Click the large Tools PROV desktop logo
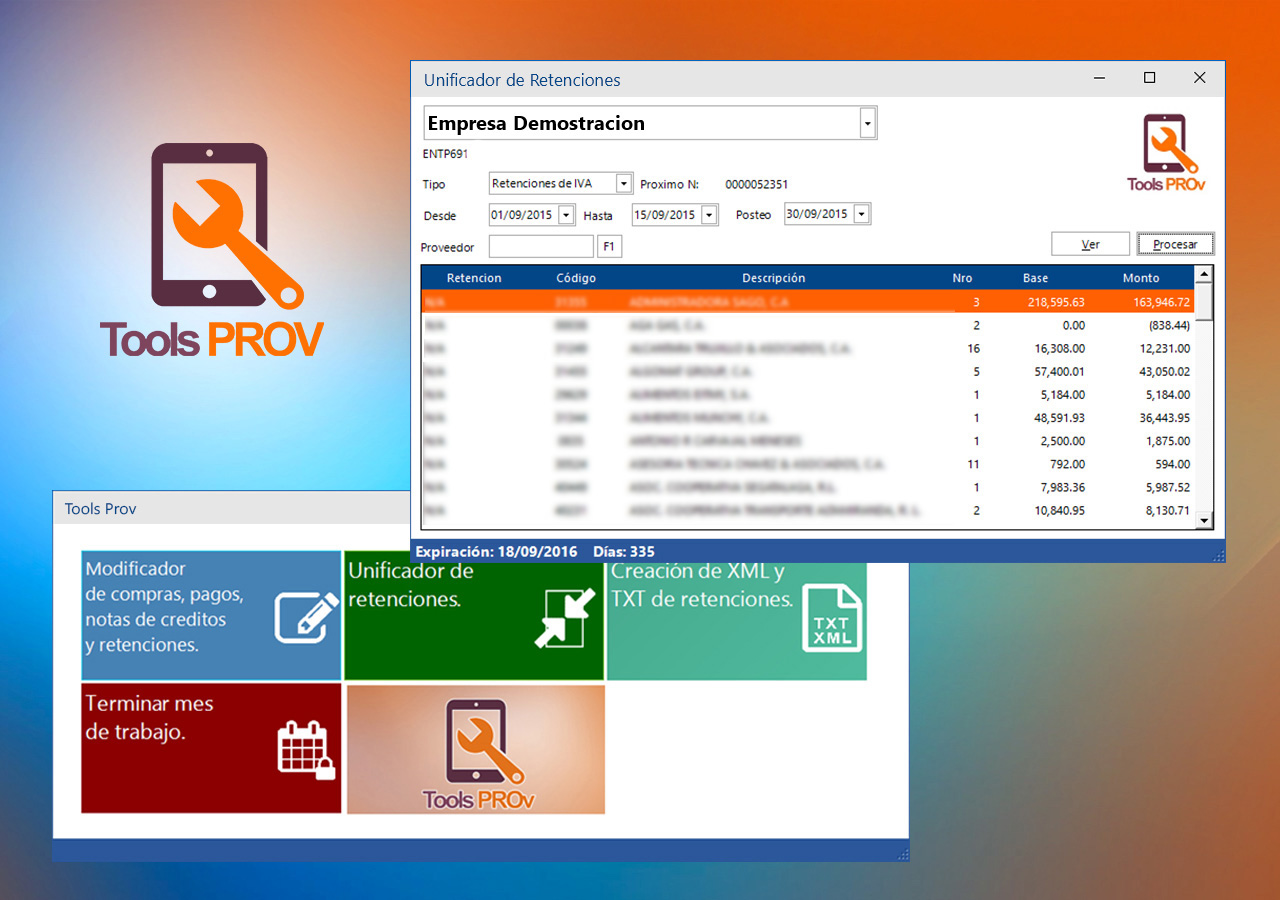This screenshot has height=900, width=1280. 212,250
